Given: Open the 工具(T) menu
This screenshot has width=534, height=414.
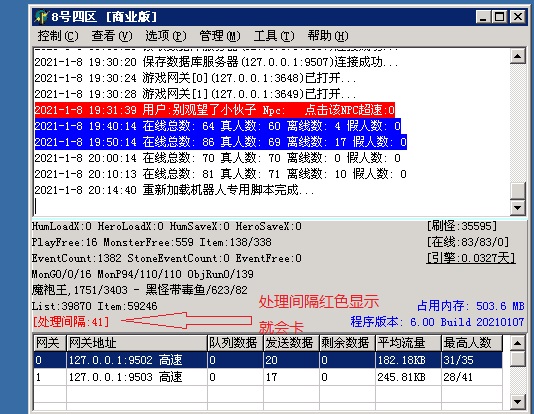Looking at the screenshot, I should click(274, 36).
